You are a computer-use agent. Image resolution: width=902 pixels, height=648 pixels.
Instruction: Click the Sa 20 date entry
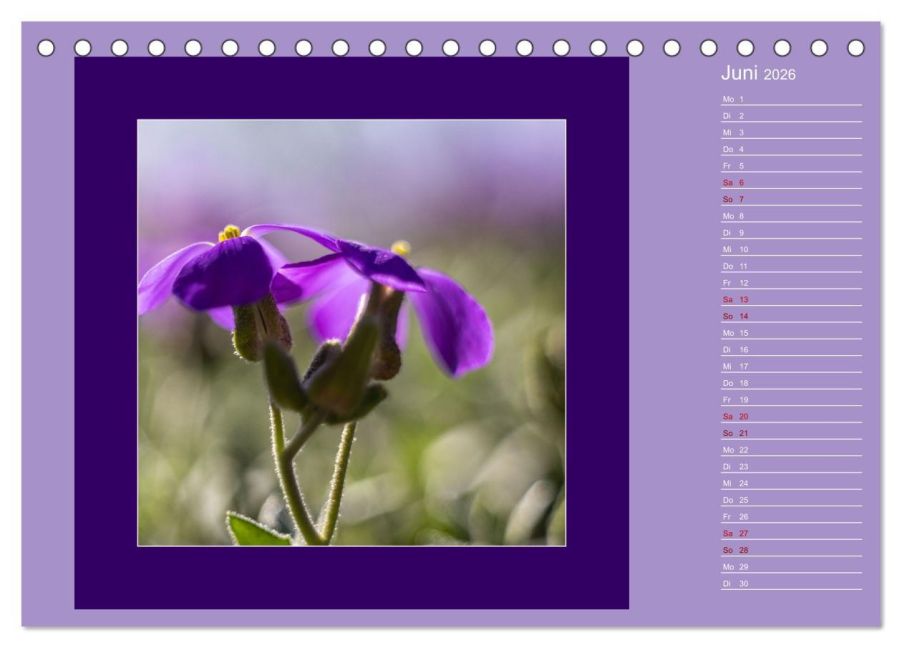[x=735, y=416]
